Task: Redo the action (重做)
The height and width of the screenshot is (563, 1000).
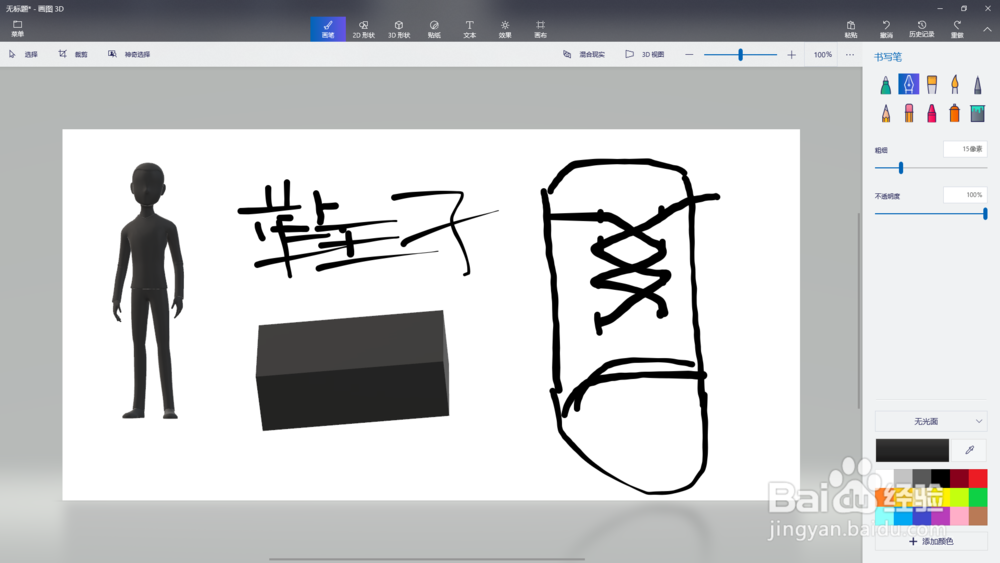Action: 957,29
